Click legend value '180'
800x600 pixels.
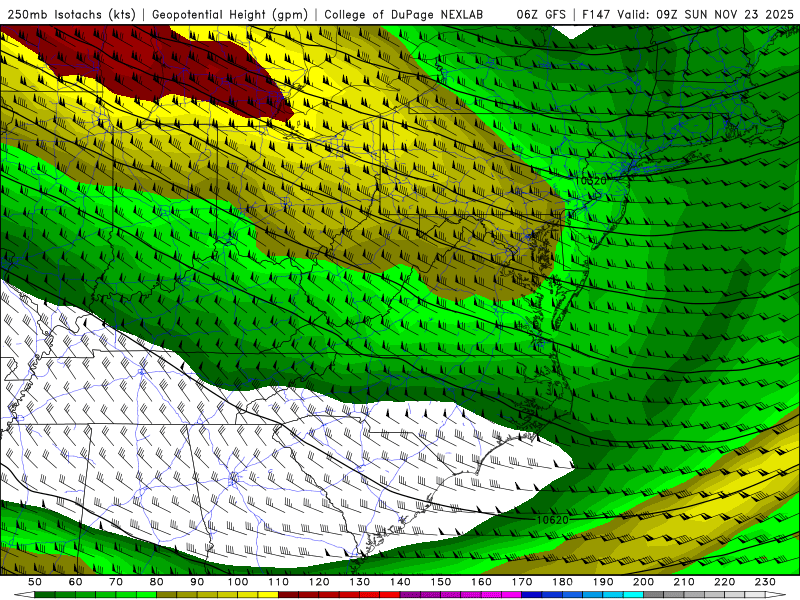click(x=562, y=582)
